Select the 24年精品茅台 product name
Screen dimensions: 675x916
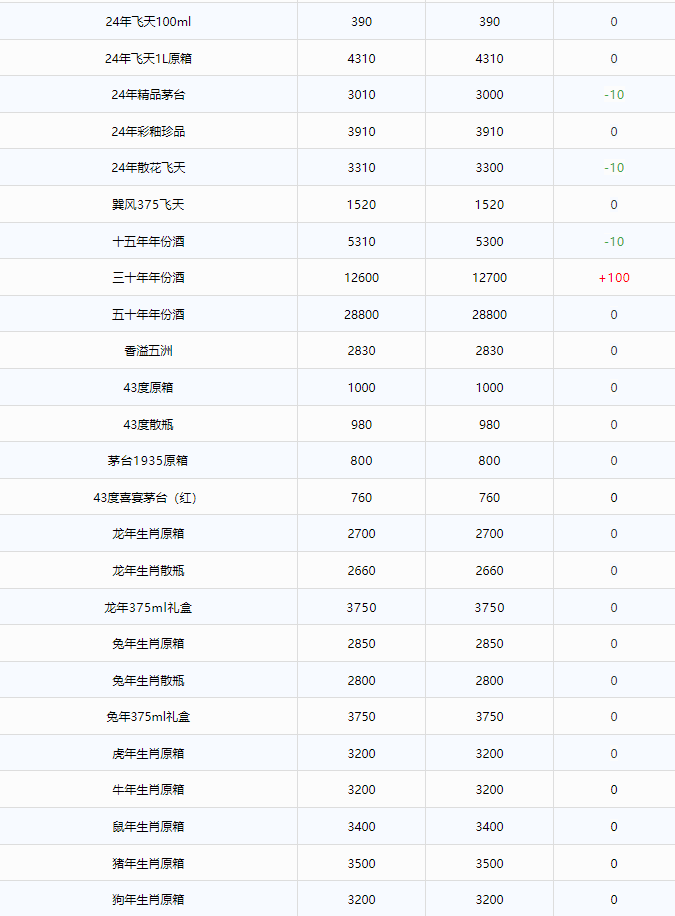148,95
